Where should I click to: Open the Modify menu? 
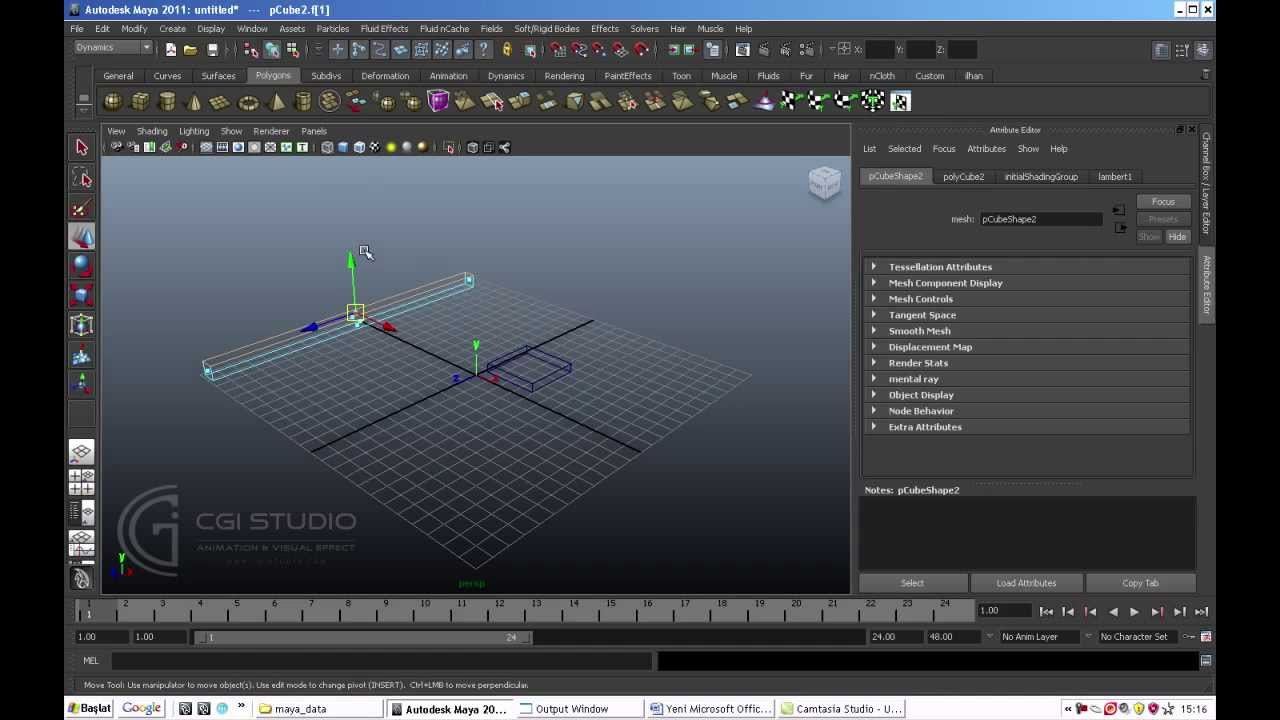point(134,29)
